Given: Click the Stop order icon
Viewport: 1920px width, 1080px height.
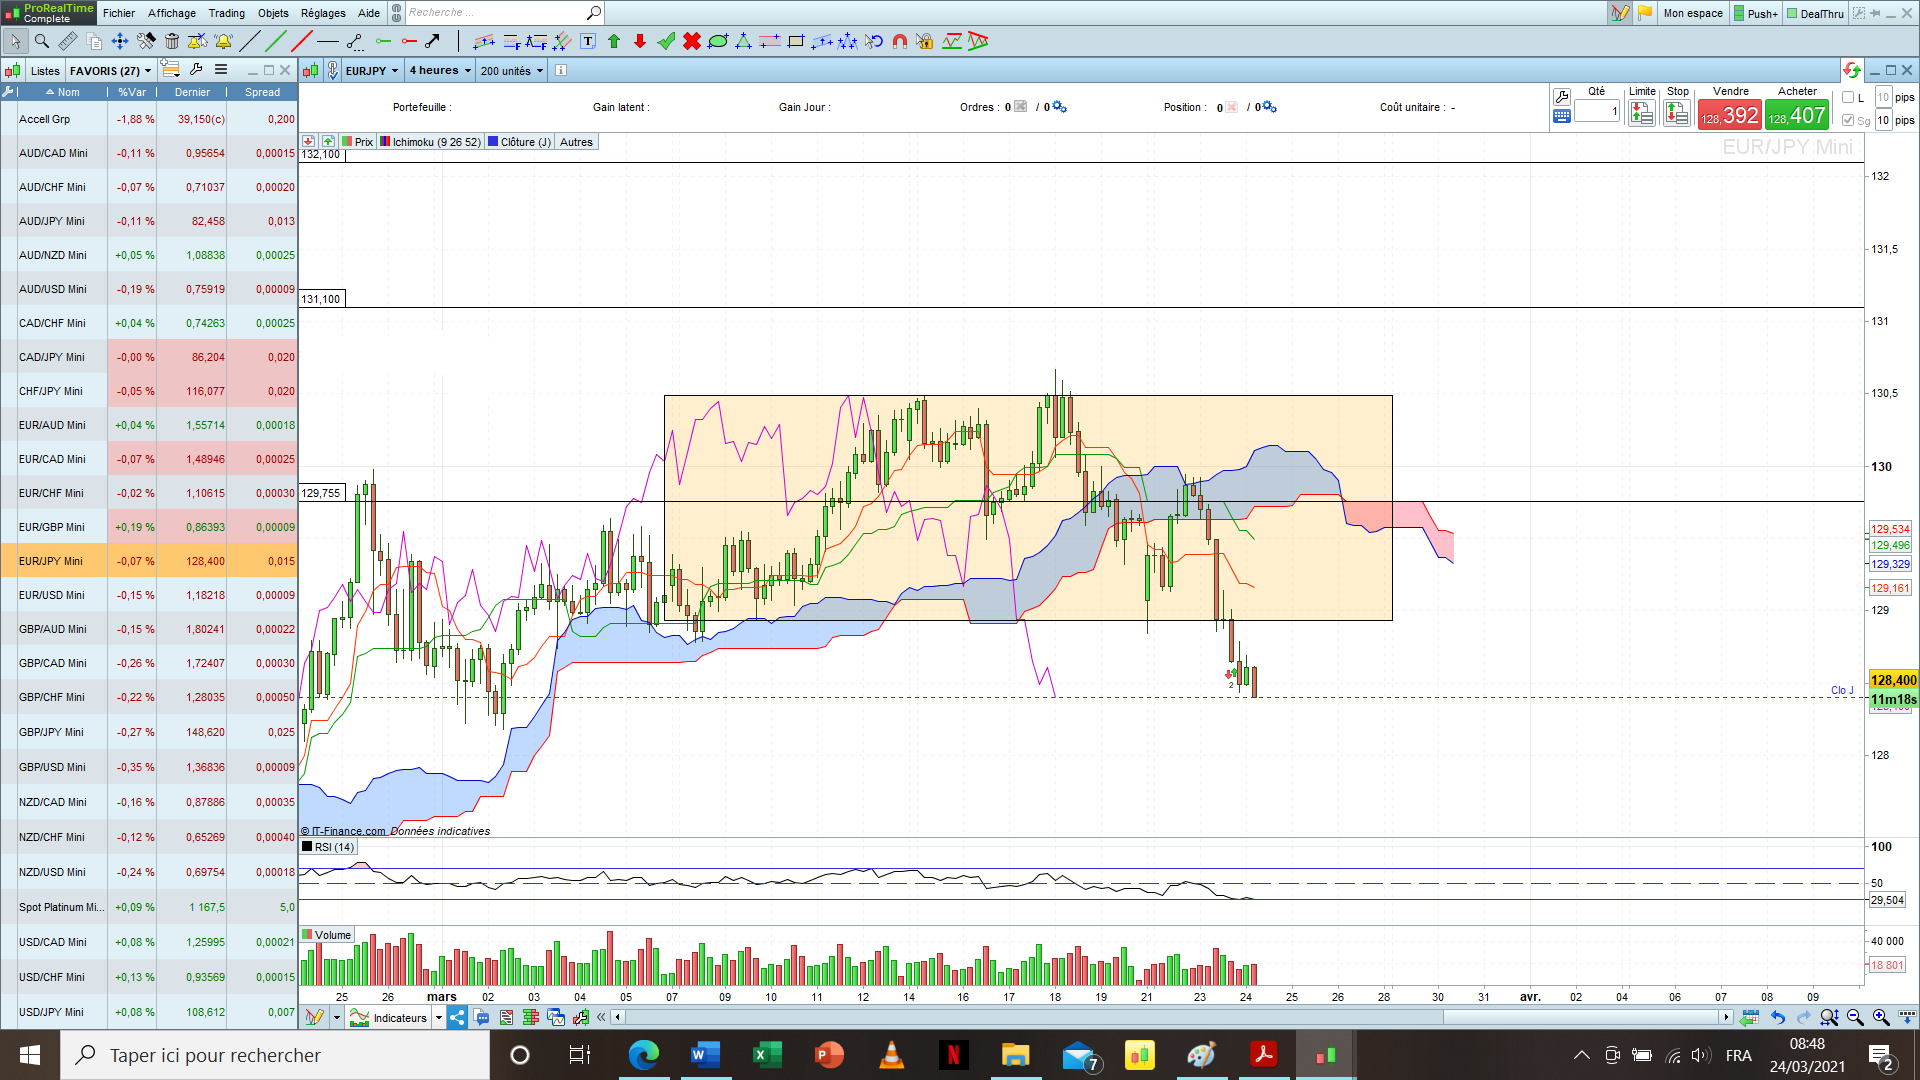Looking at the screenshot, I should (1677, 113).
